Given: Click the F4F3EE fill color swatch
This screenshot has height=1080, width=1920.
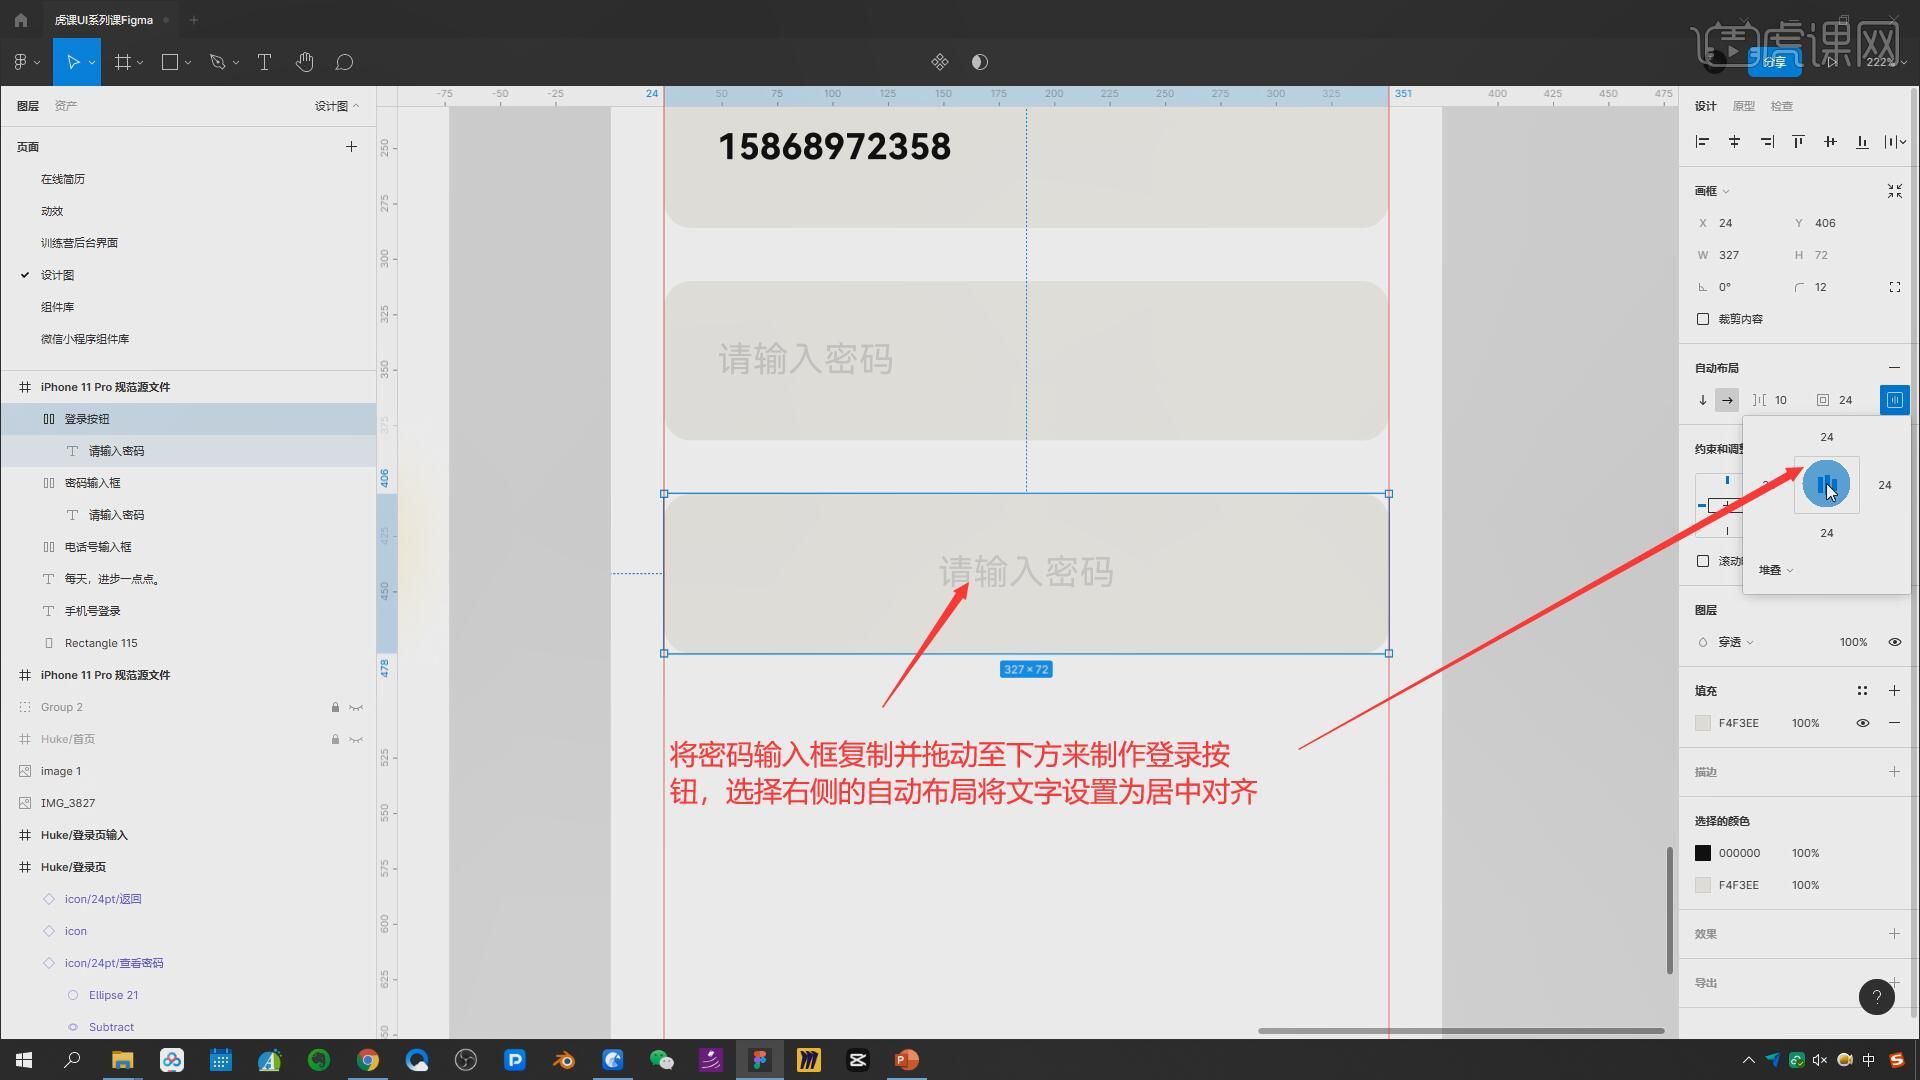Looking at the screenshot, I should 1703,723.
